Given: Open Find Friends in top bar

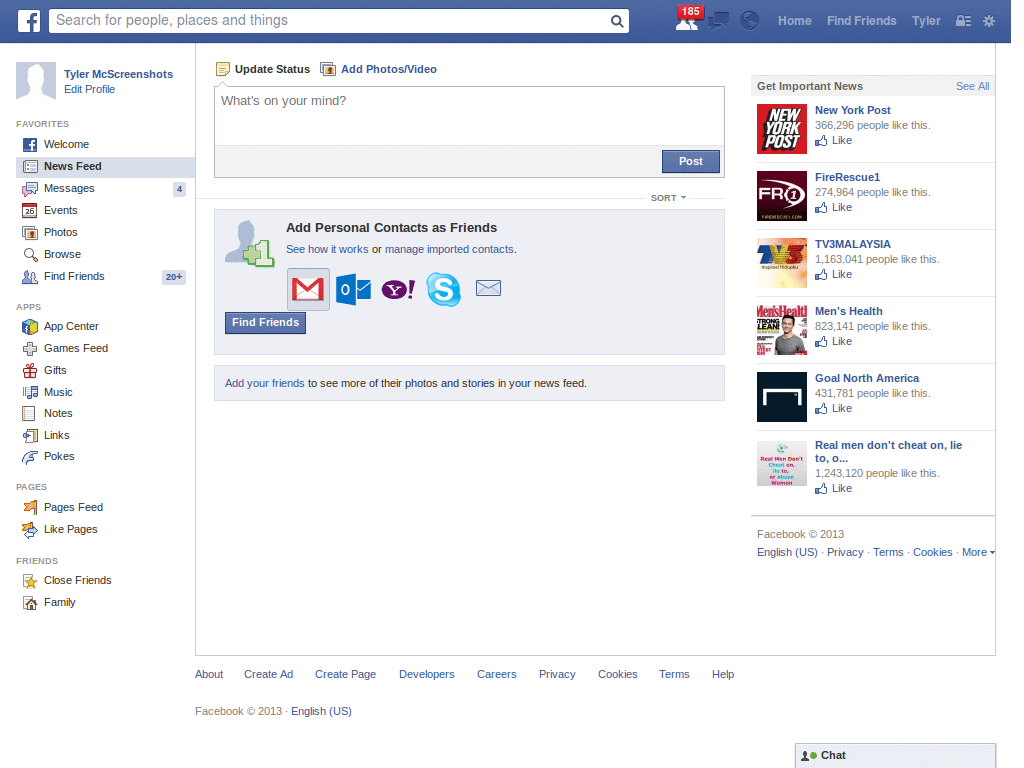Looking at the screenshot, I should pos(861,21).
